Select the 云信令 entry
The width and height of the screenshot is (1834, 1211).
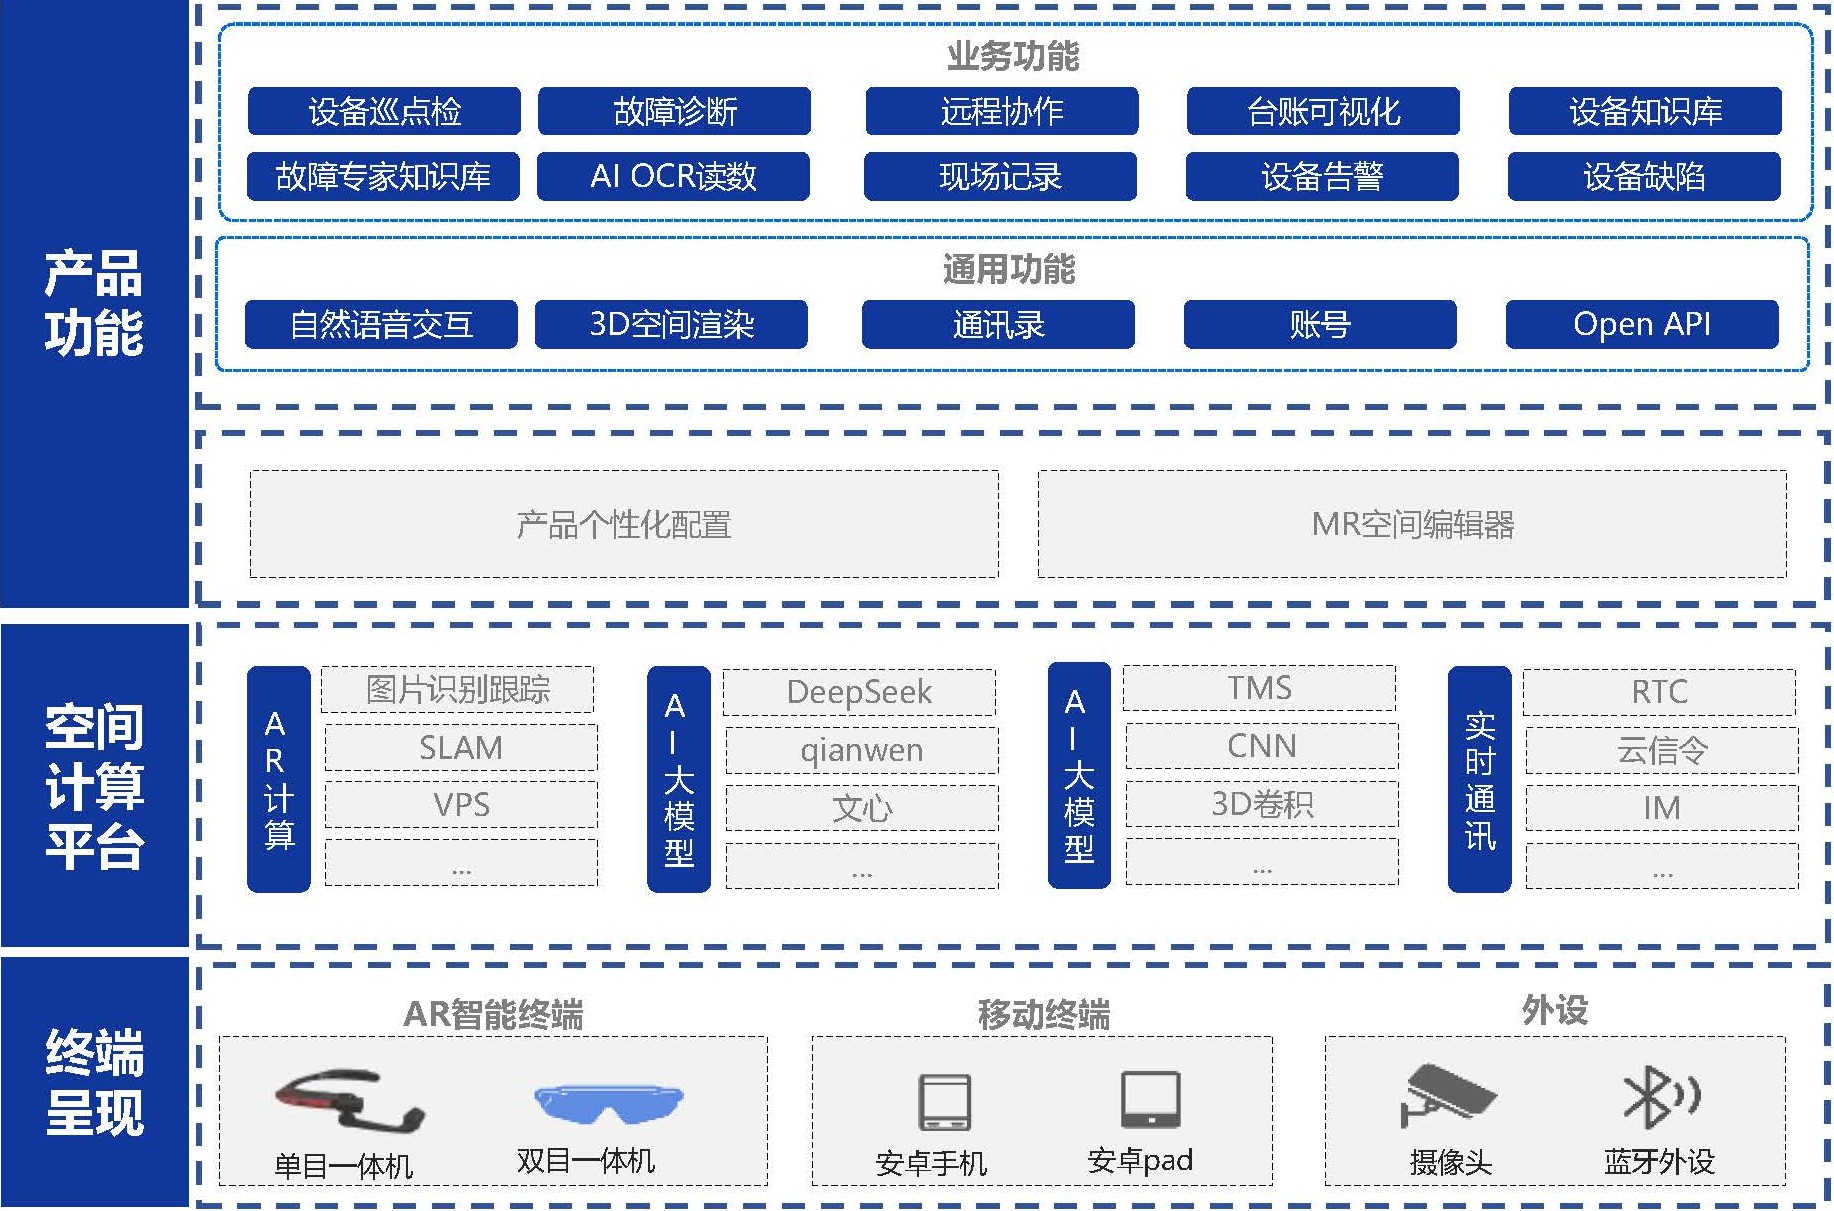click(1662, 750)
